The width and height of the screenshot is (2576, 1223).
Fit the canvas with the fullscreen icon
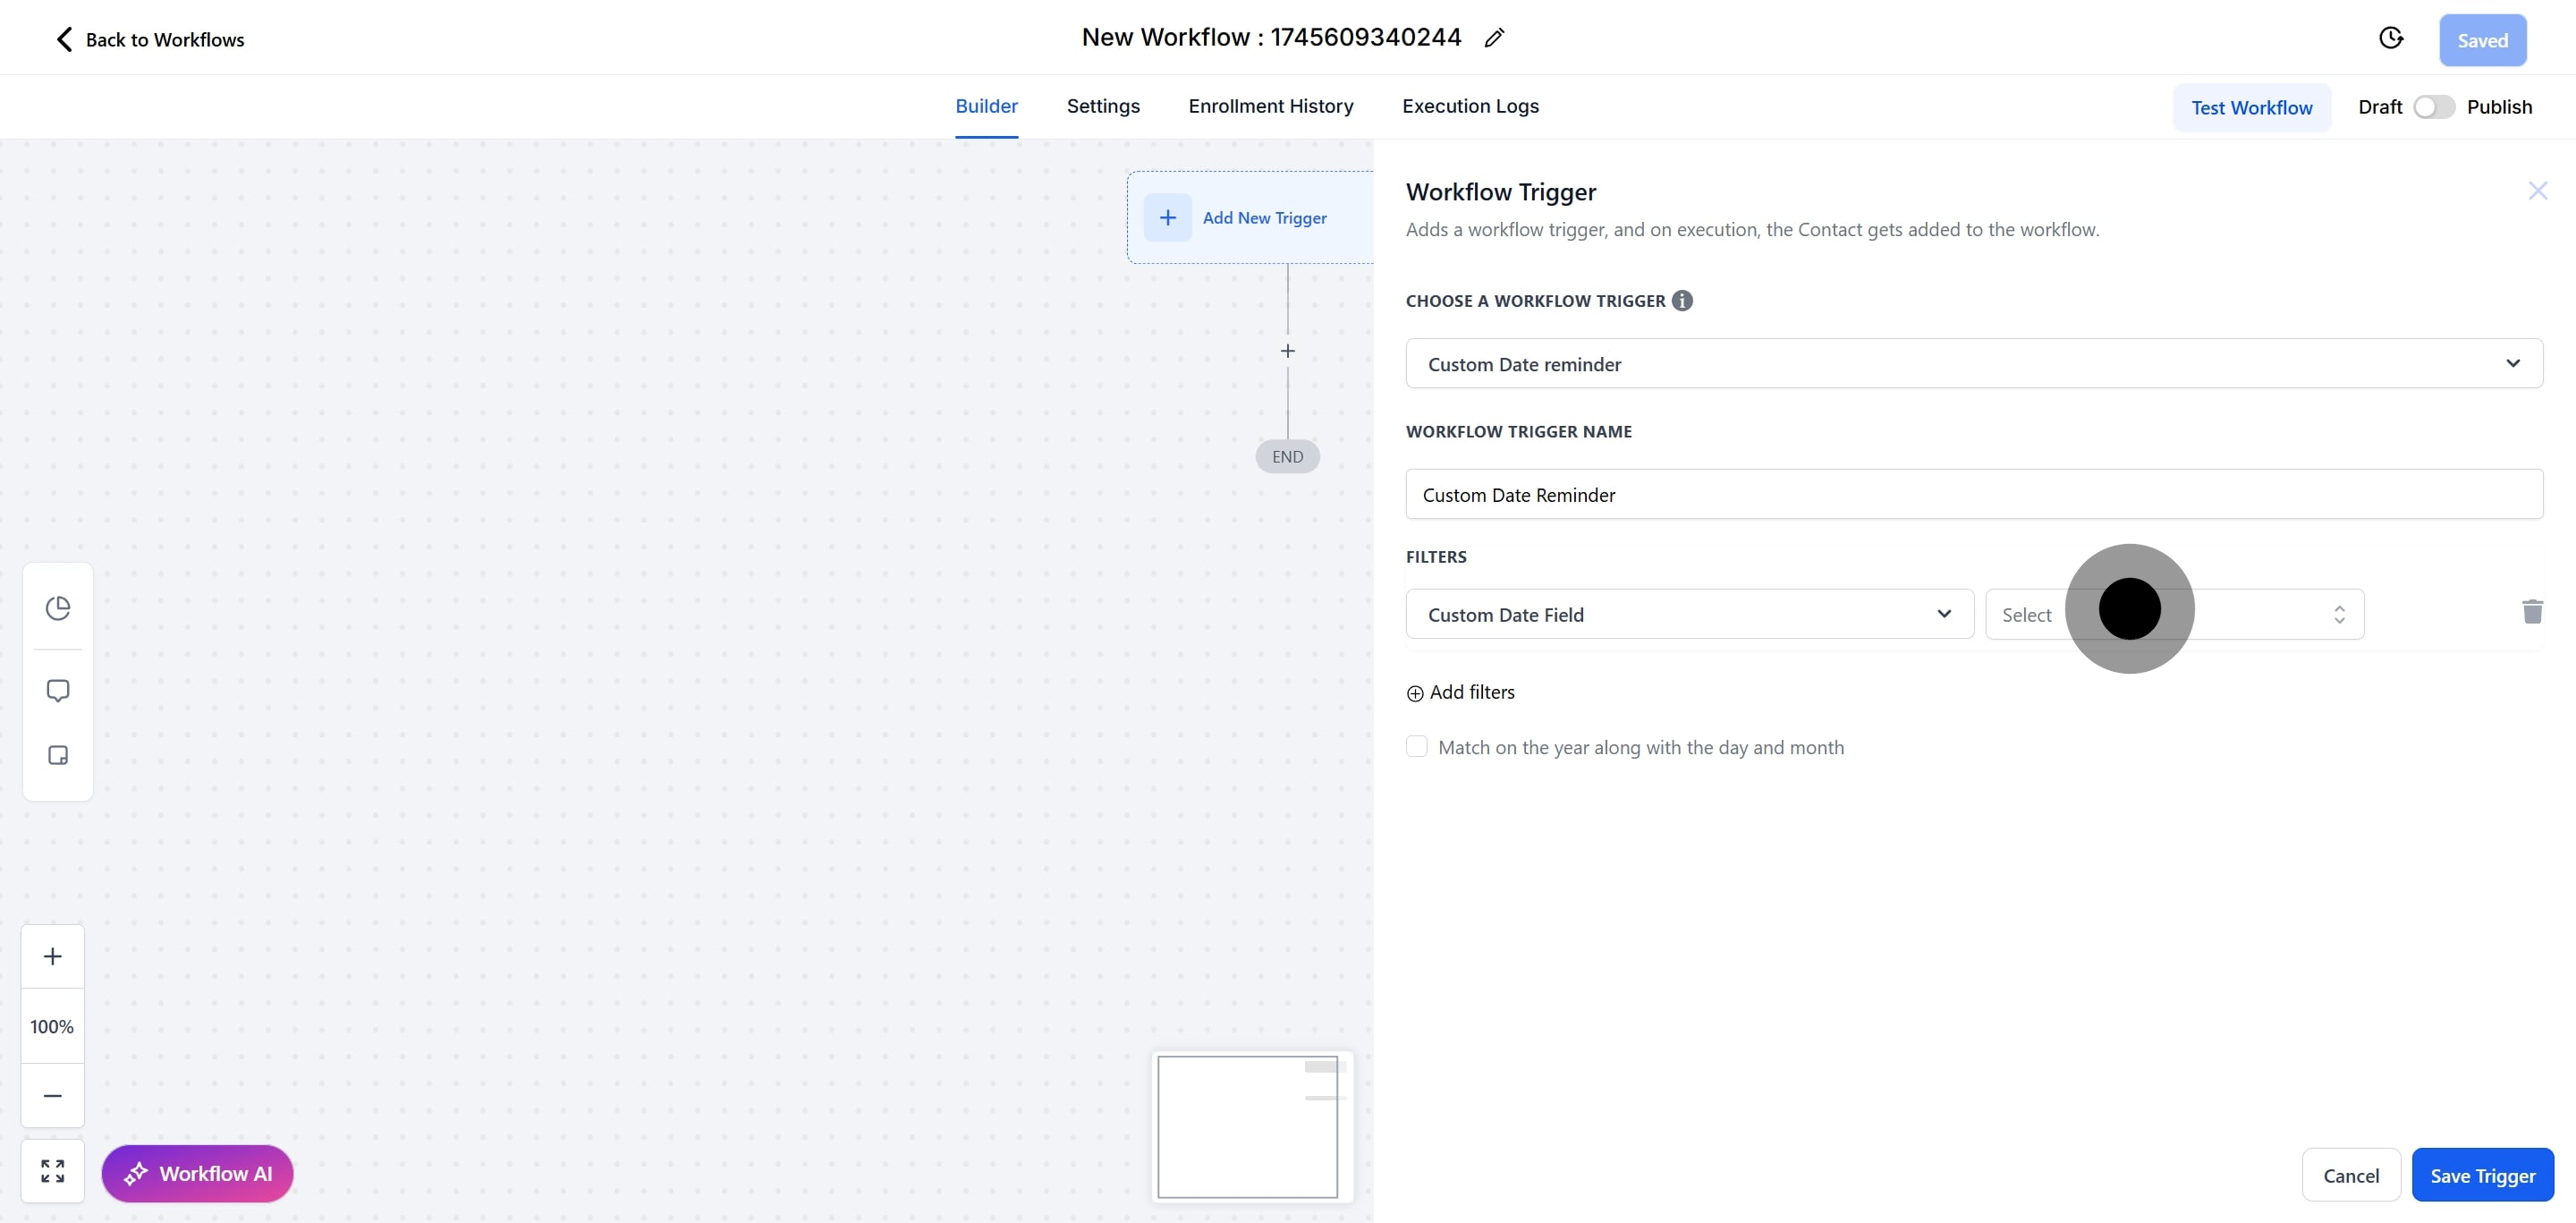coord(53,1171)
